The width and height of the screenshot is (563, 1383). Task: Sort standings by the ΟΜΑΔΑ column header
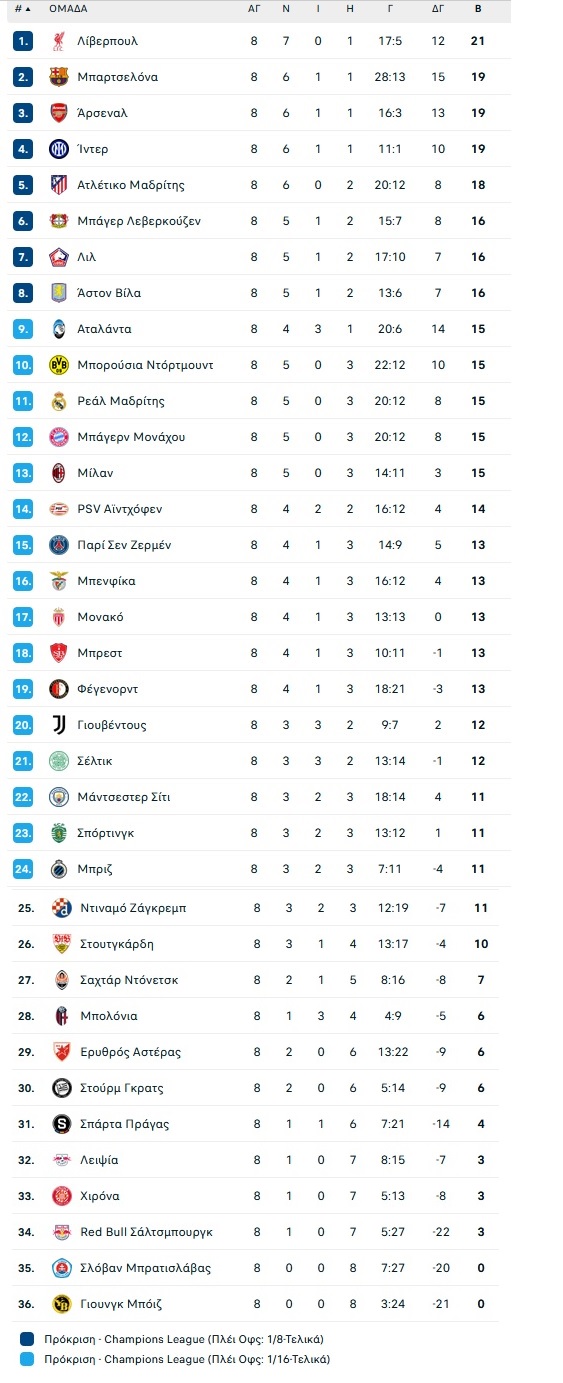68,8
